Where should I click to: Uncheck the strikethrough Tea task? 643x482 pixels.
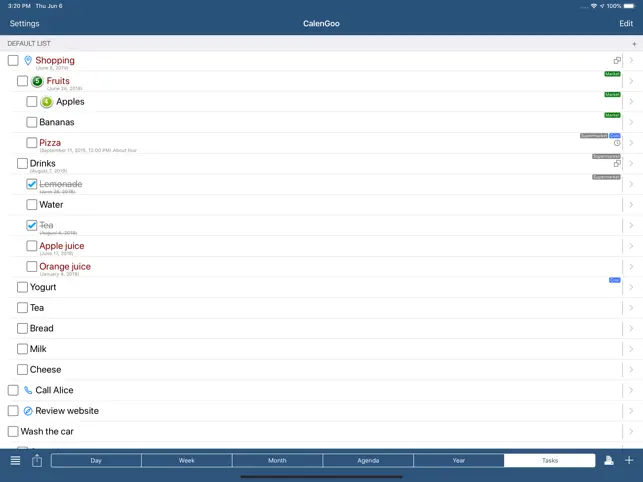tap(32, 225)
